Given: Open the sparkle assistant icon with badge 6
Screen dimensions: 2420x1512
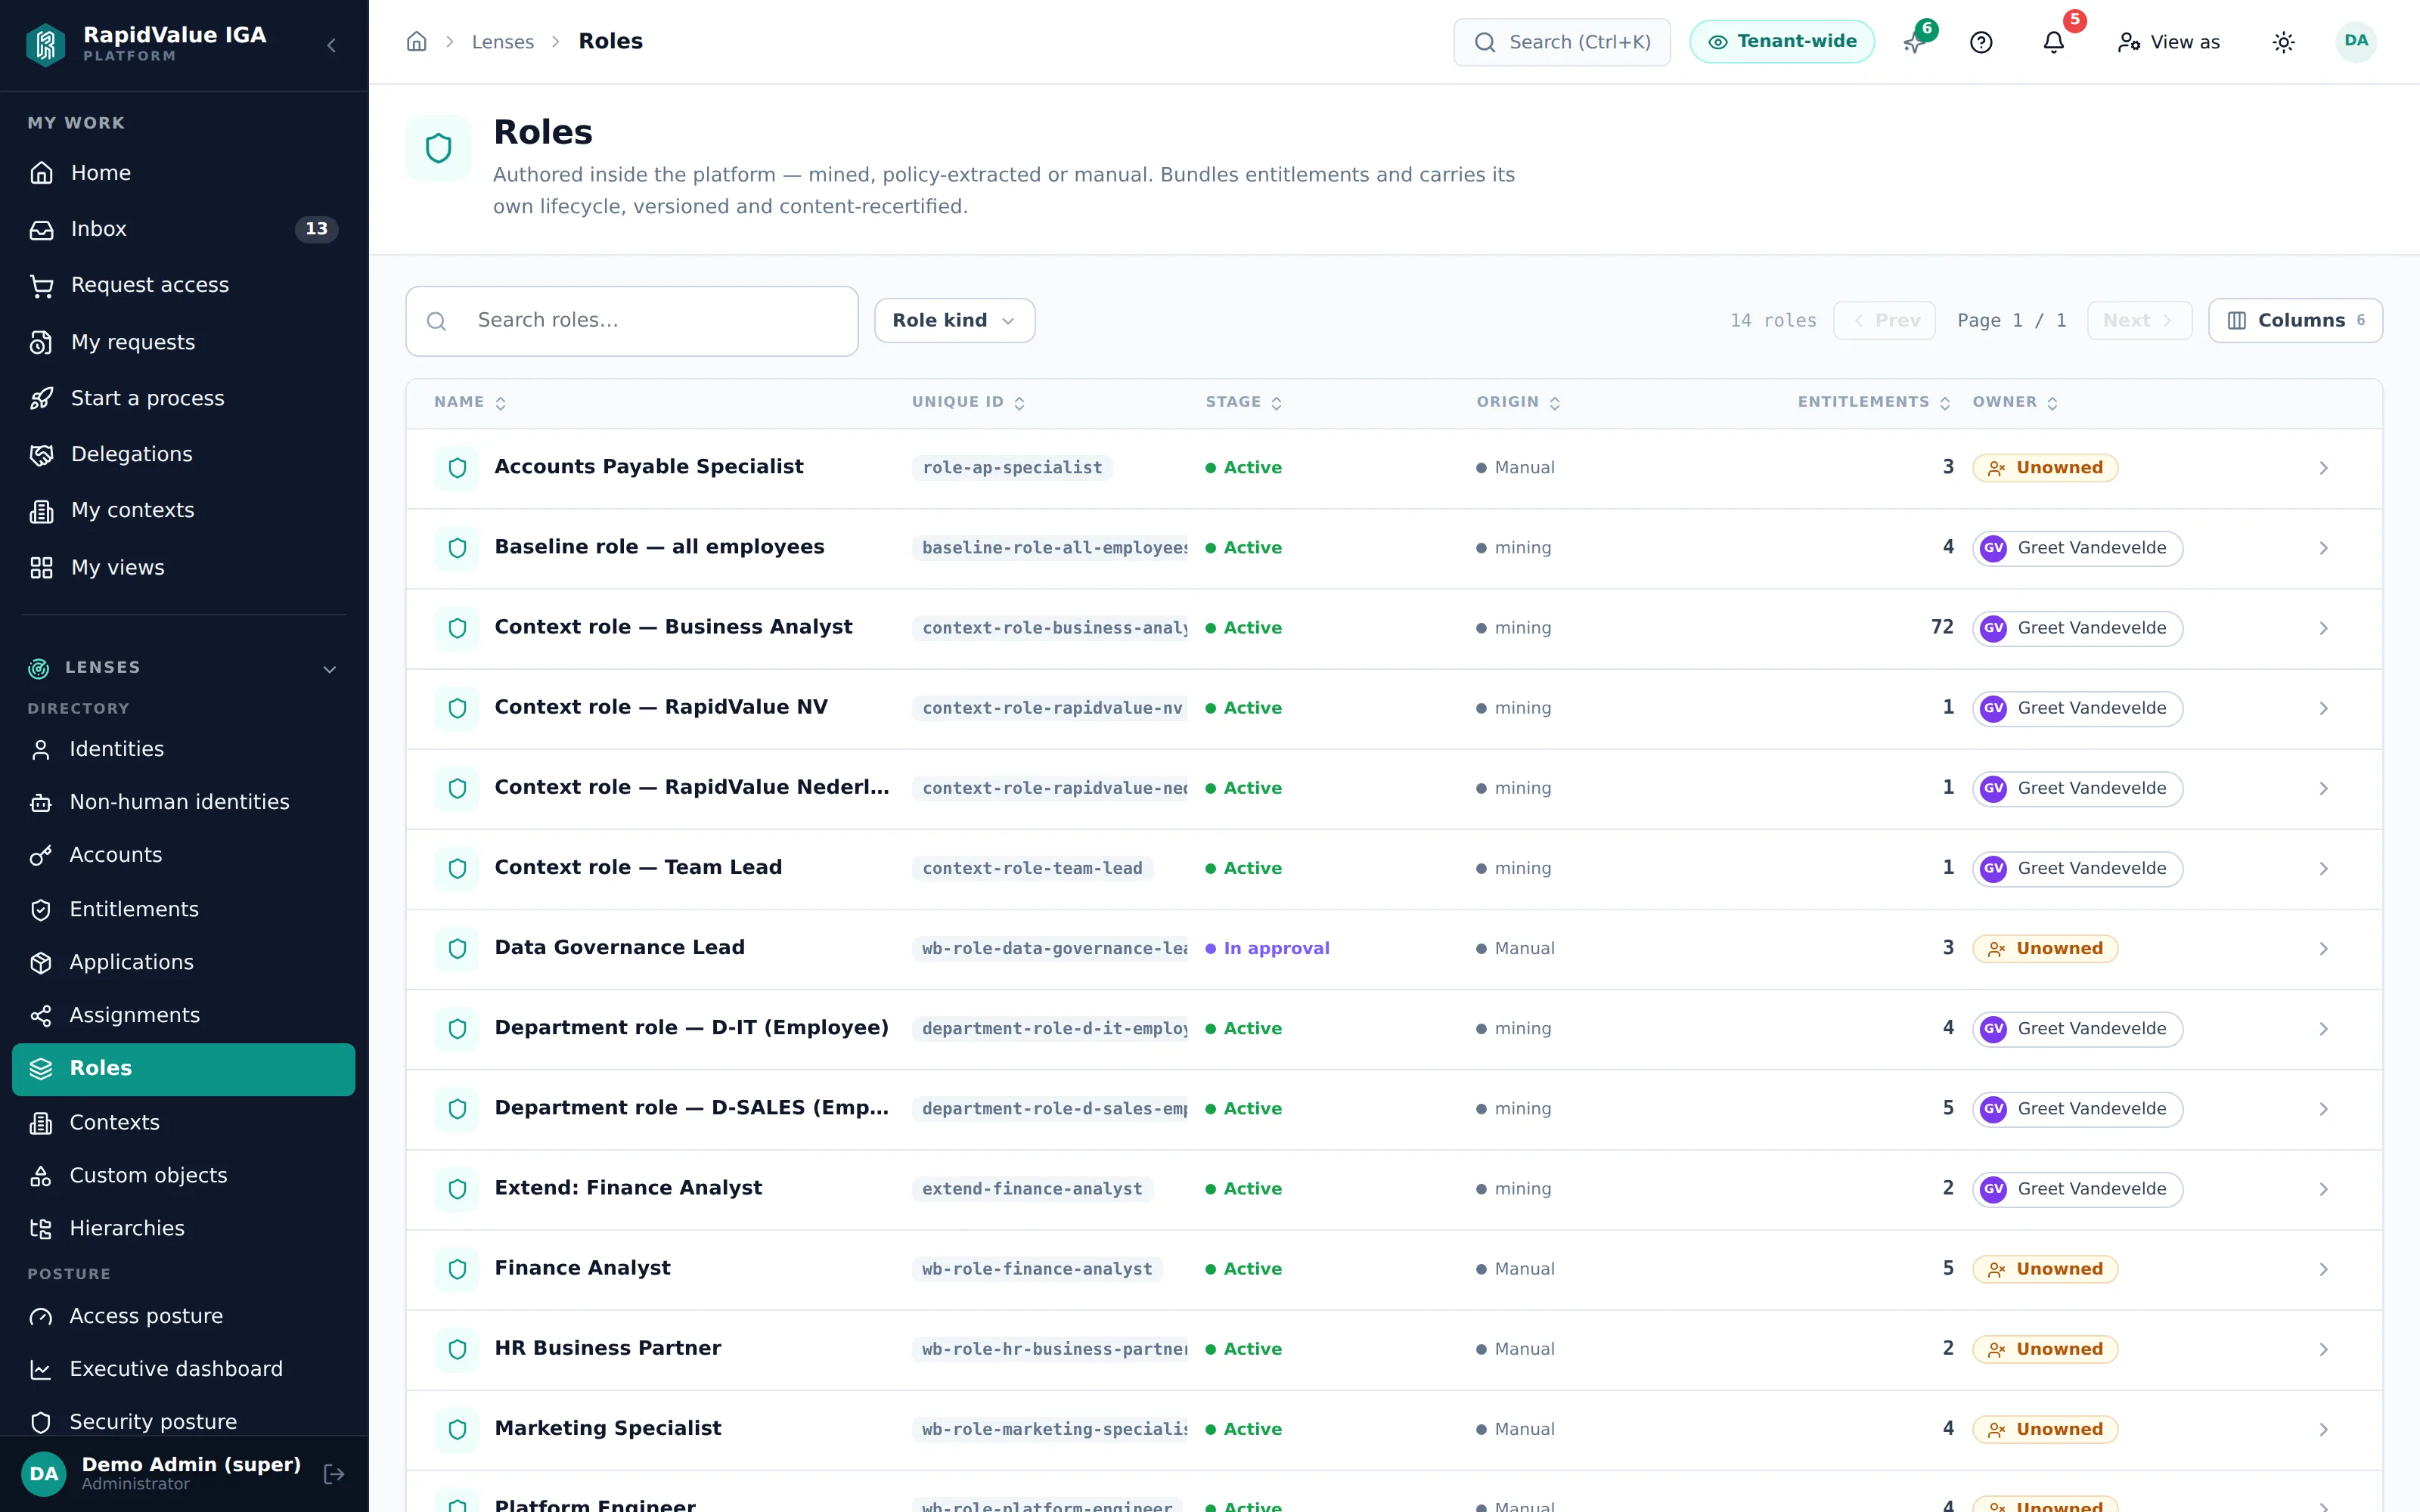Looking at the screenshot, I should (x=1914, y=42).
